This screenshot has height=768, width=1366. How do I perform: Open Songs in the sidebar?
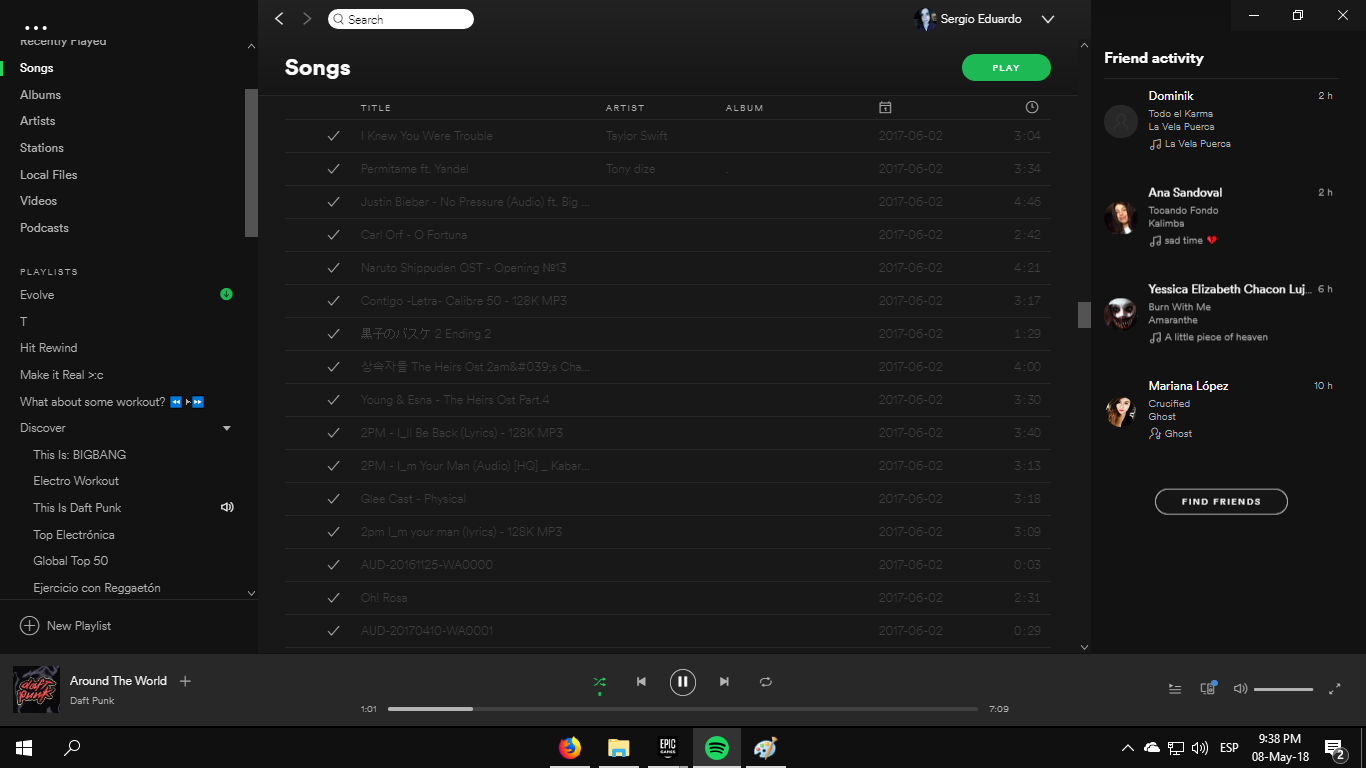(x=37, y=68)
